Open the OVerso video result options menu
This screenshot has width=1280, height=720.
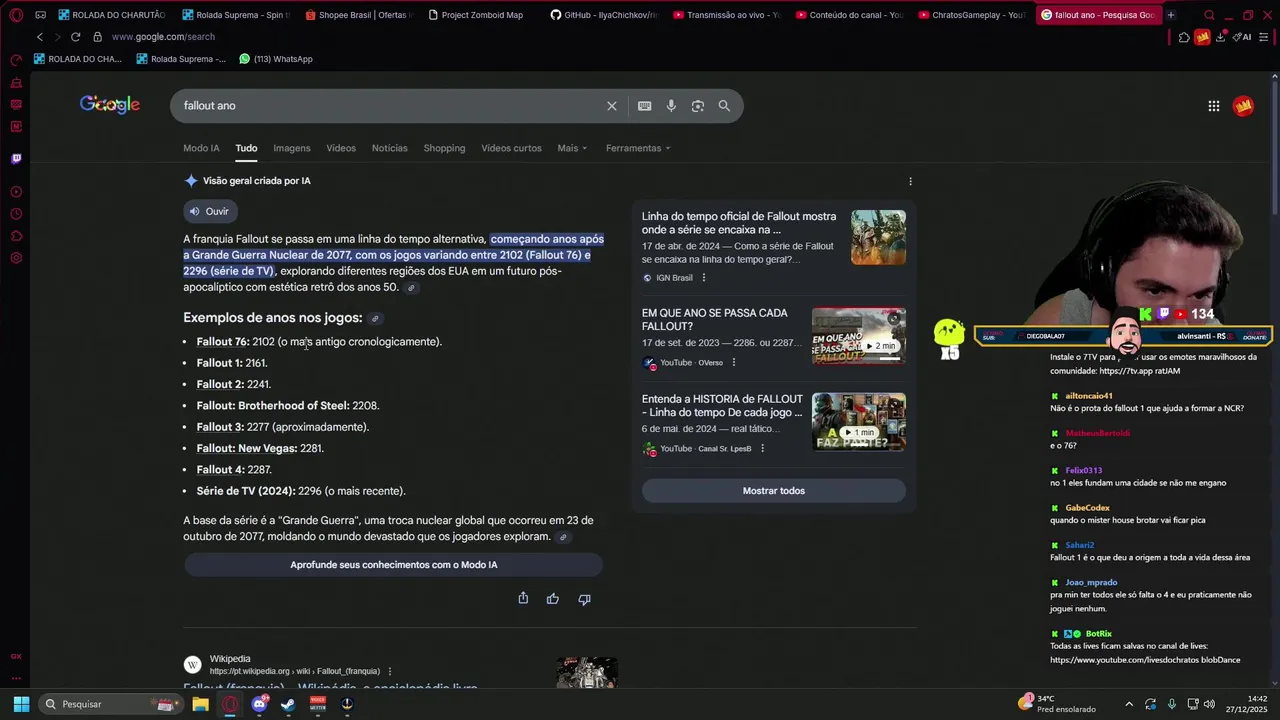[x=734, y=363]
